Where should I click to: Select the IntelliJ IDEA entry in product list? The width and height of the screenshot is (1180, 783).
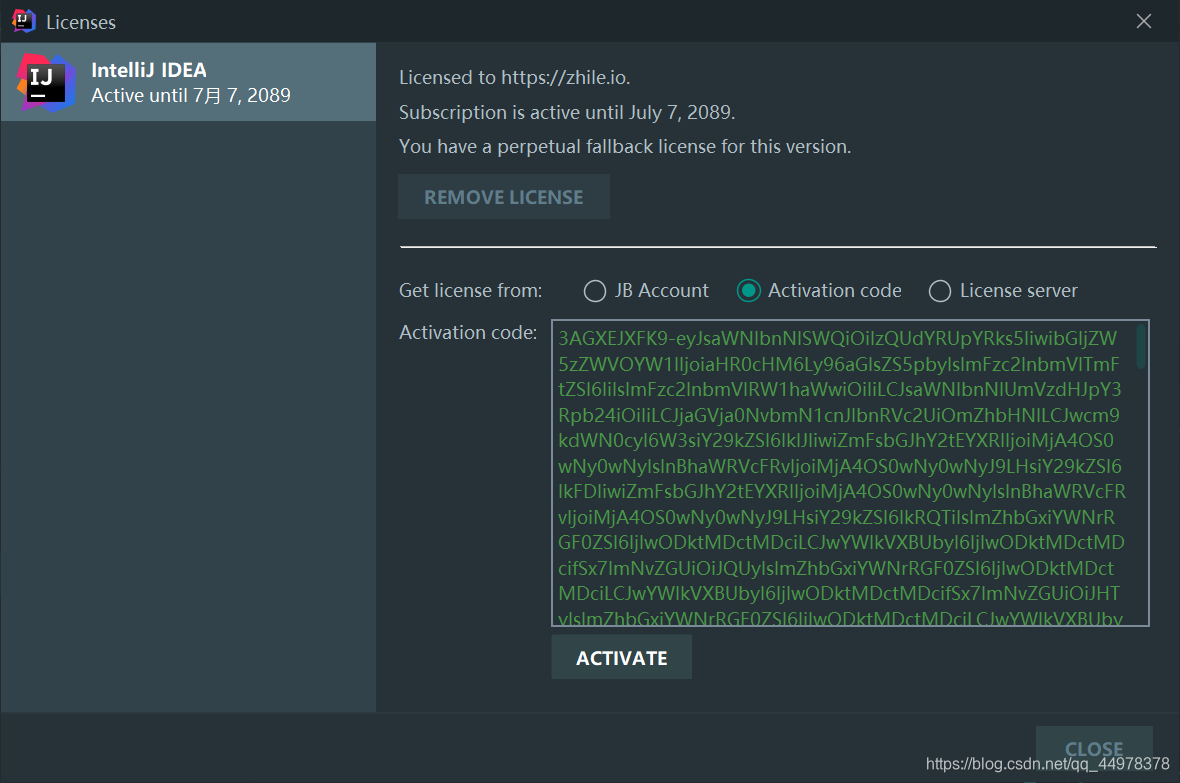point(188,82)
